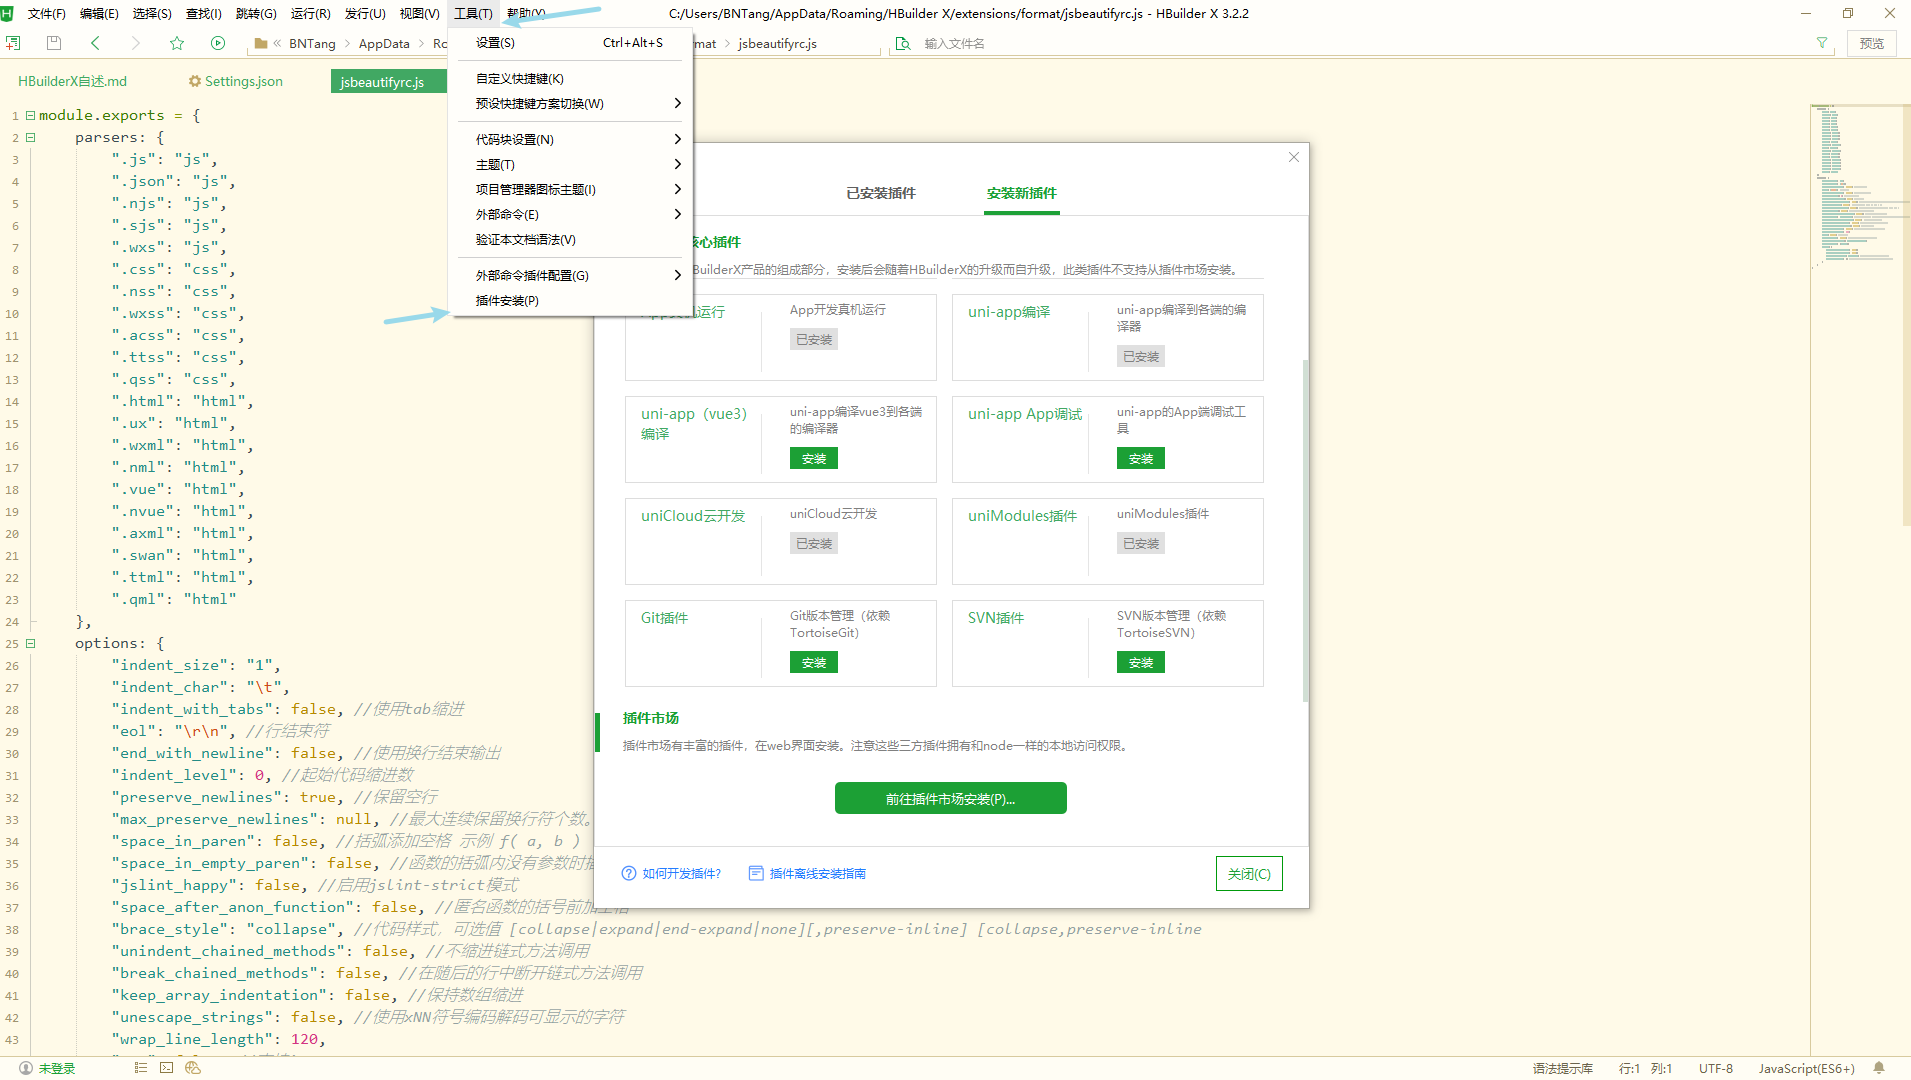Click the plugin dialog vertical scrollbar

[1305, 530]
